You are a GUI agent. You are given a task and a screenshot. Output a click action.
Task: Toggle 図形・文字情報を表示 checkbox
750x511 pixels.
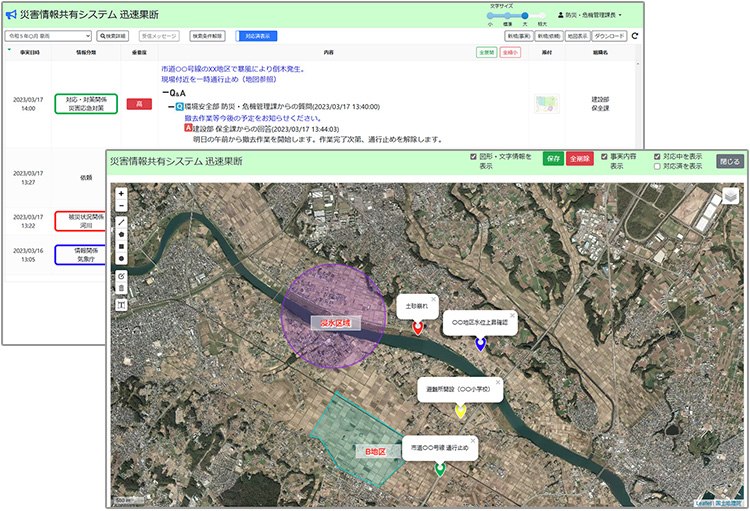pos(473,157)
